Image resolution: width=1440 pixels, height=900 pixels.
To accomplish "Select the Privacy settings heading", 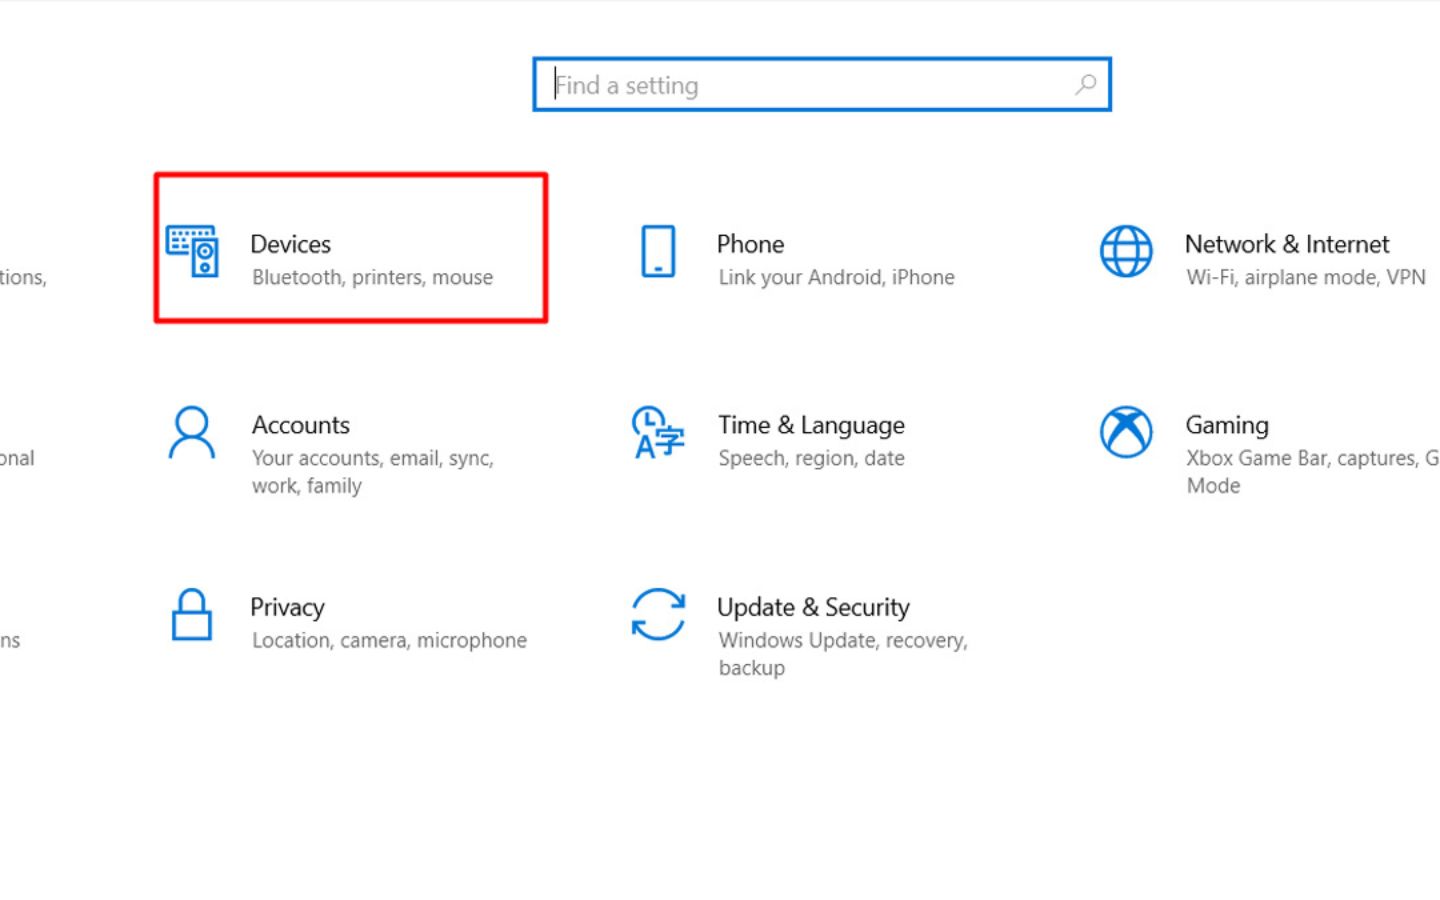I will point(287,607).
